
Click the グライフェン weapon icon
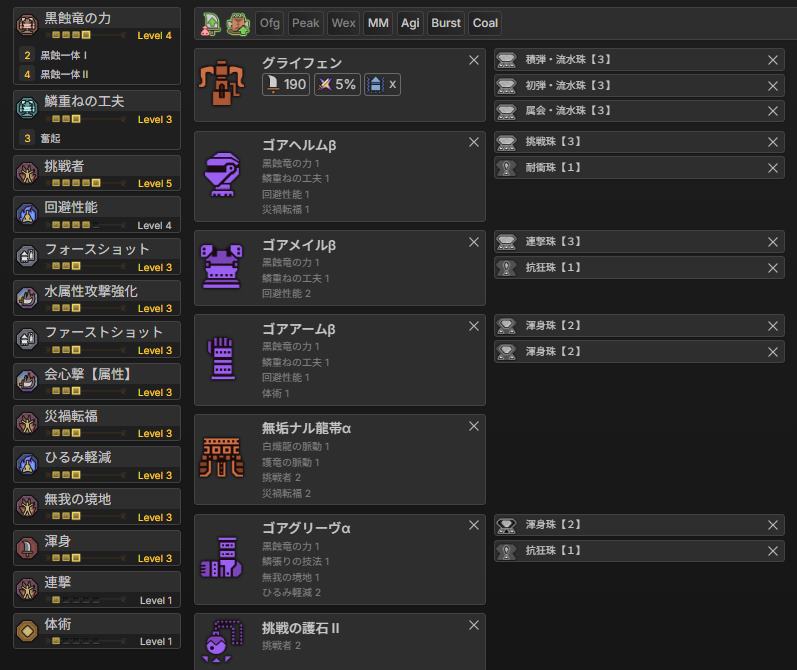pos(221,84)
